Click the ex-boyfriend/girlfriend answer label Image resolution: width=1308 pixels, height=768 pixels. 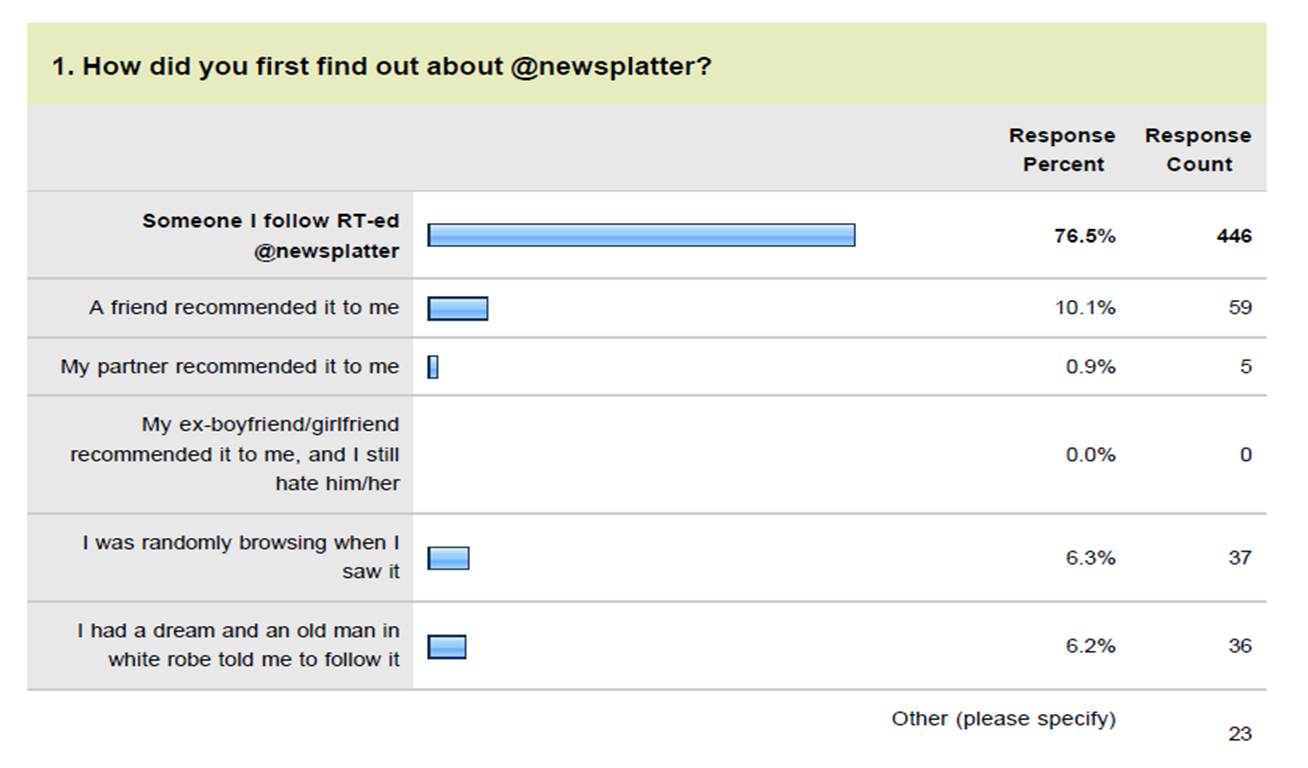click(x=235, y=454)
